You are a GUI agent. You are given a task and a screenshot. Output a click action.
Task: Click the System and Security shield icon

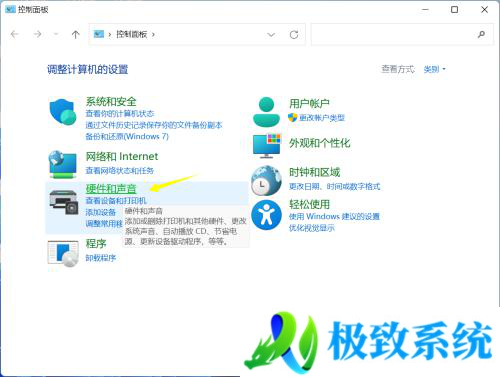(x=62, y=112)
